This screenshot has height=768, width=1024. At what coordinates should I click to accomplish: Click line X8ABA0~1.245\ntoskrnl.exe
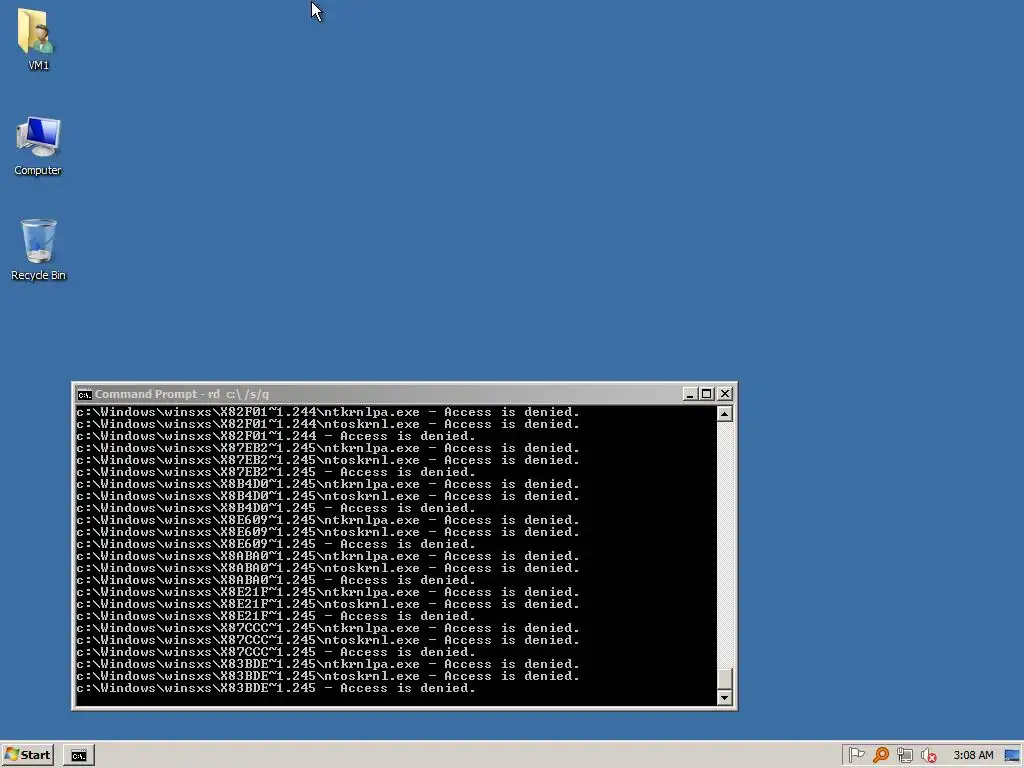[x=328, y=568]
